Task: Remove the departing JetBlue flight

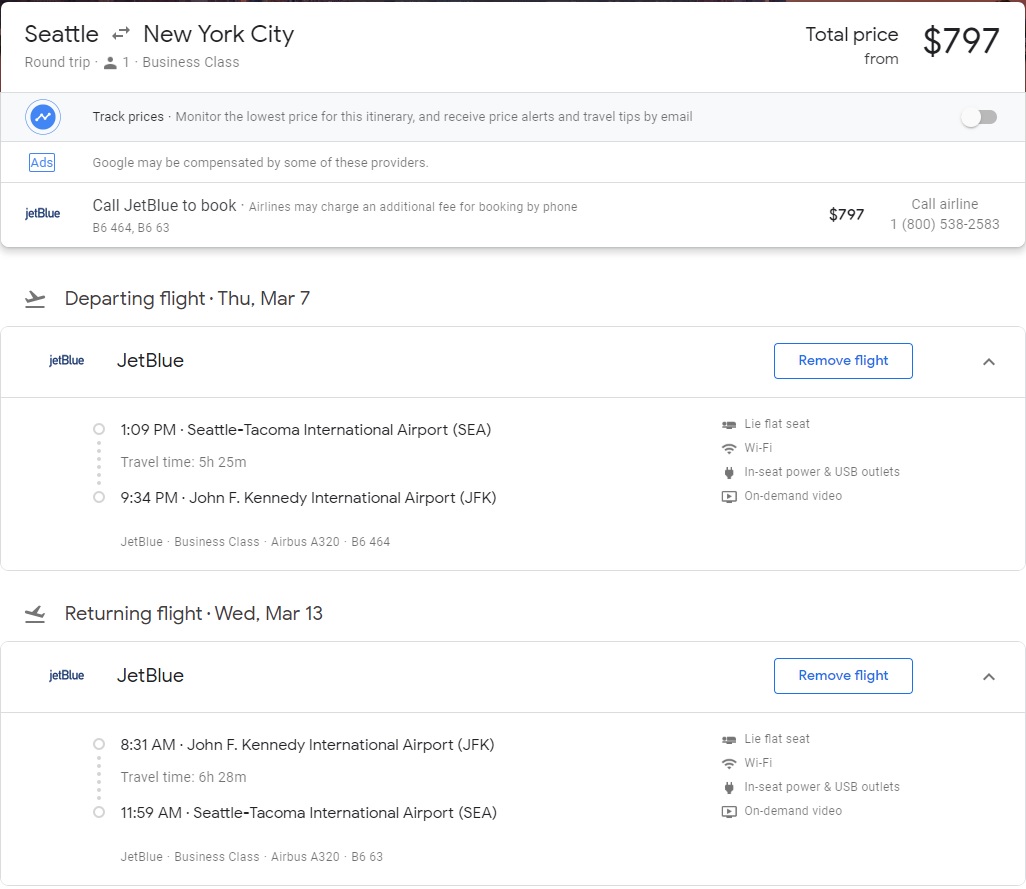Action: click(x=843, y=361)
